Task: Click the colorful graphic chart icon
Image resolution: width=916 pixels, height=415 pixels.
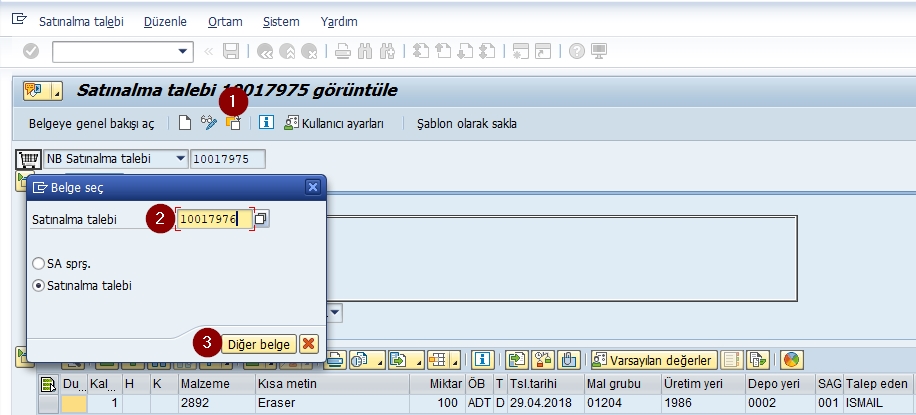Action: (x=791, y=359)
